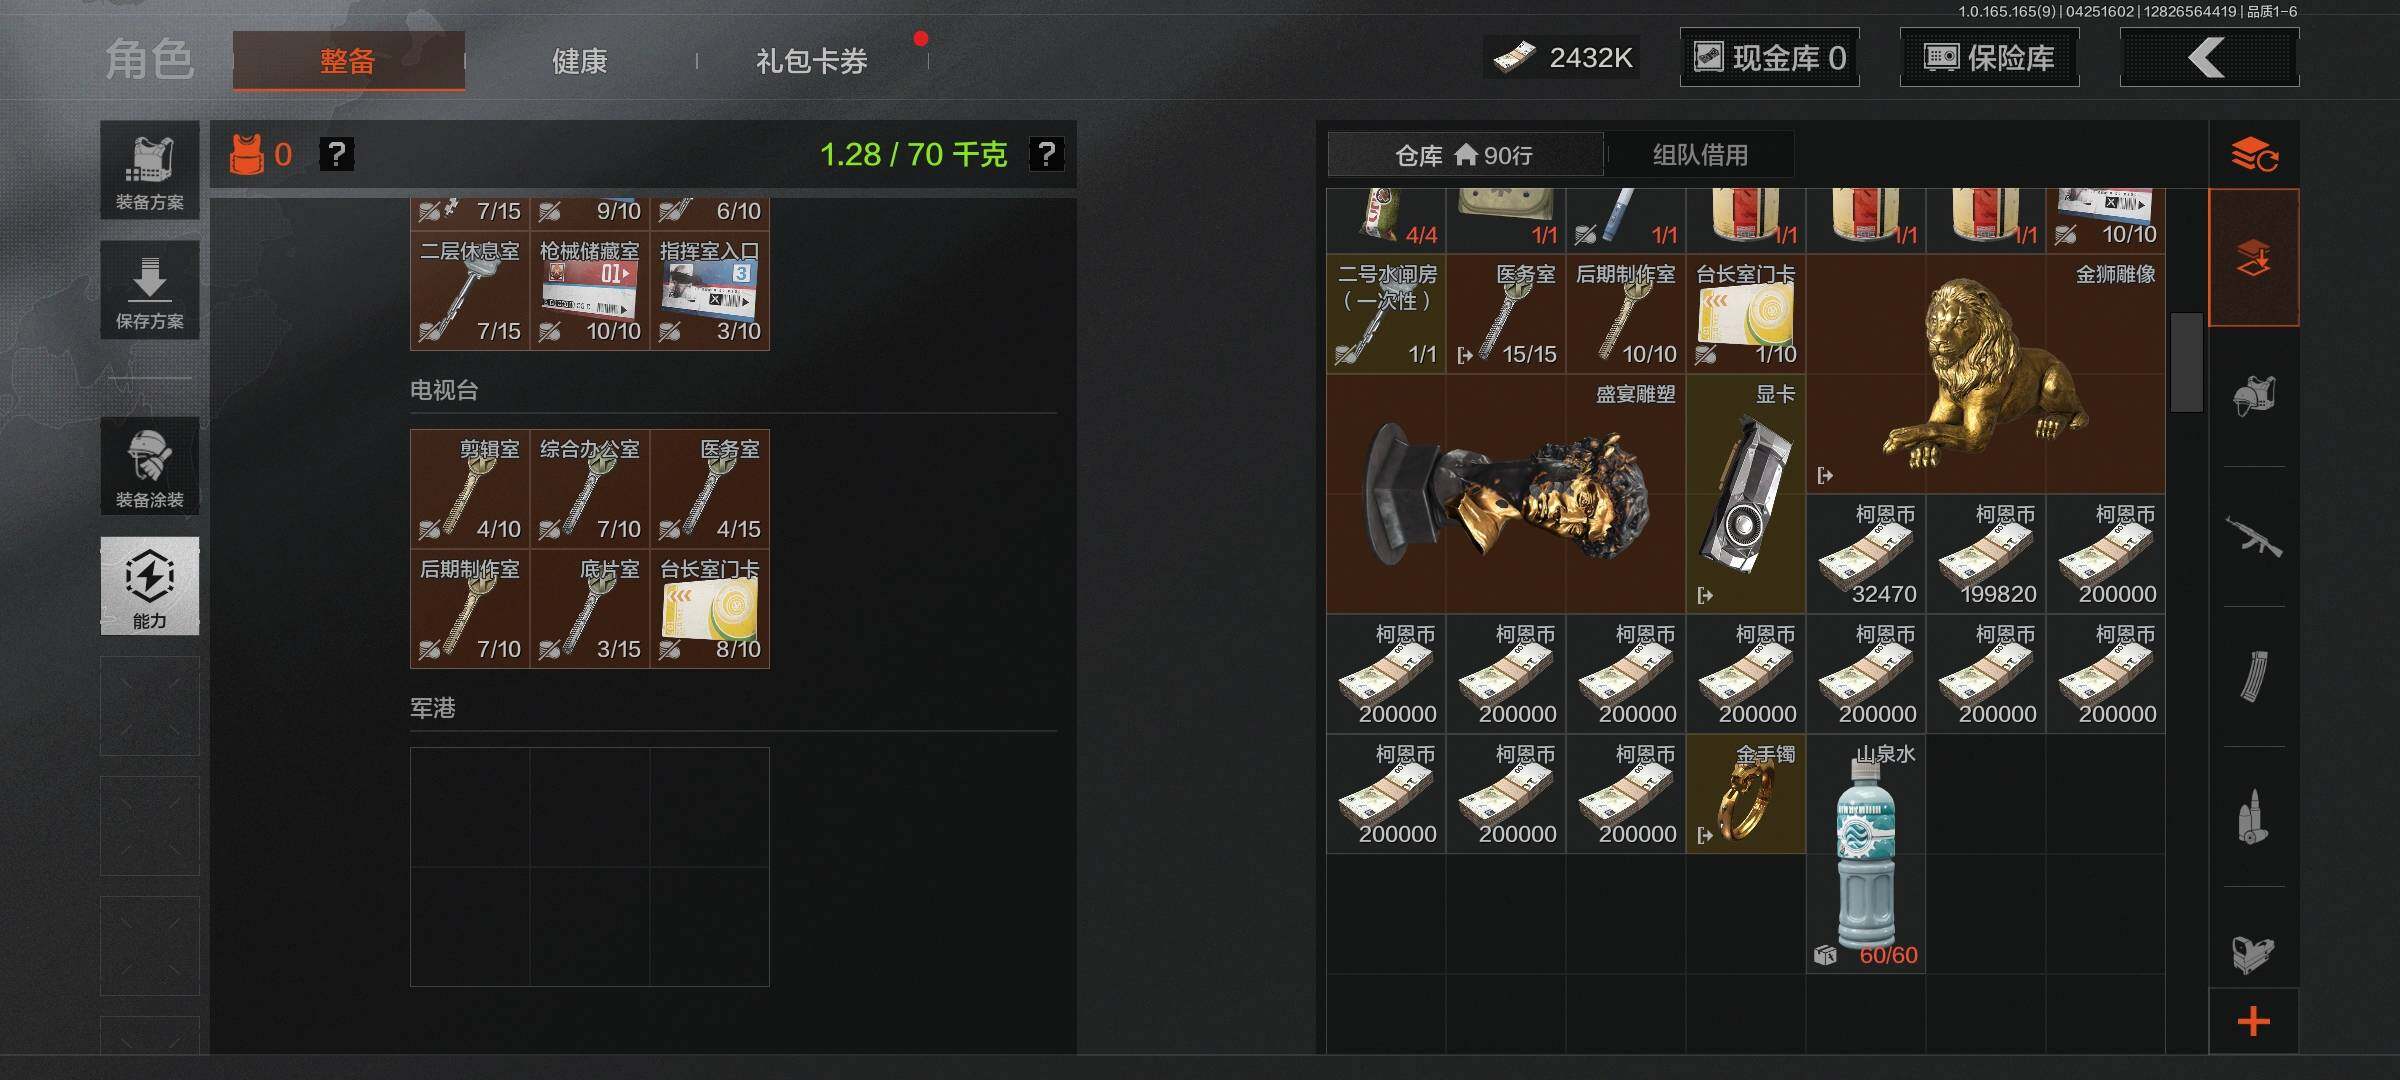Click the orange plus expand stash button
Screen dimensions: 2400x1080
[2254, 1022]
